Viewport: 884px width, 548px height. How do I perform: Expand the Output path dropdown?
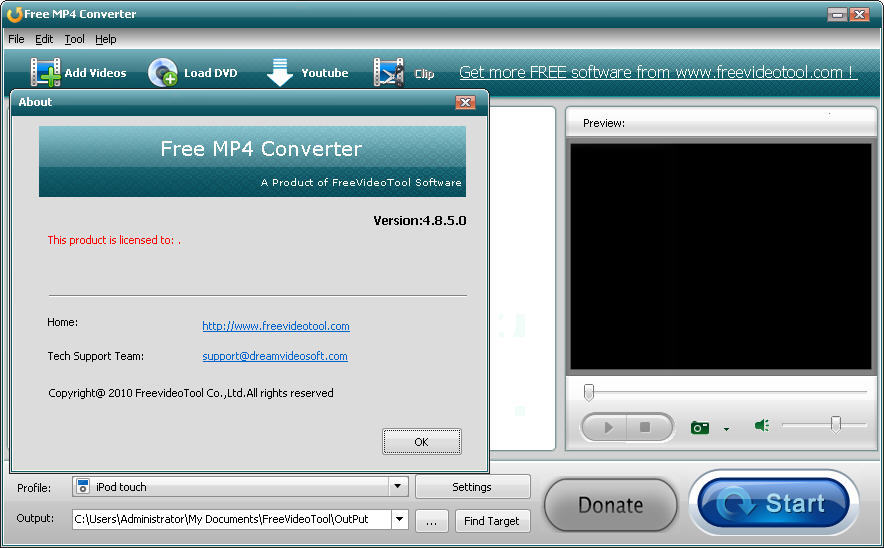(x=399, y=519)
